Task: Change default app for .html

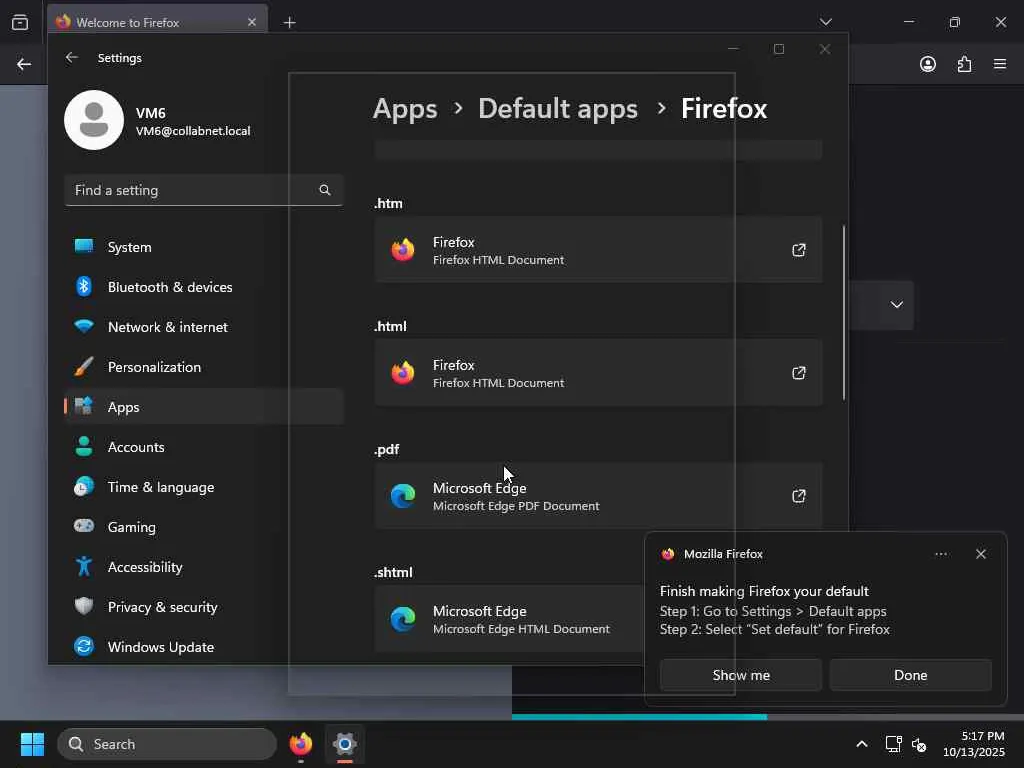Action: (x=598, y=373)
